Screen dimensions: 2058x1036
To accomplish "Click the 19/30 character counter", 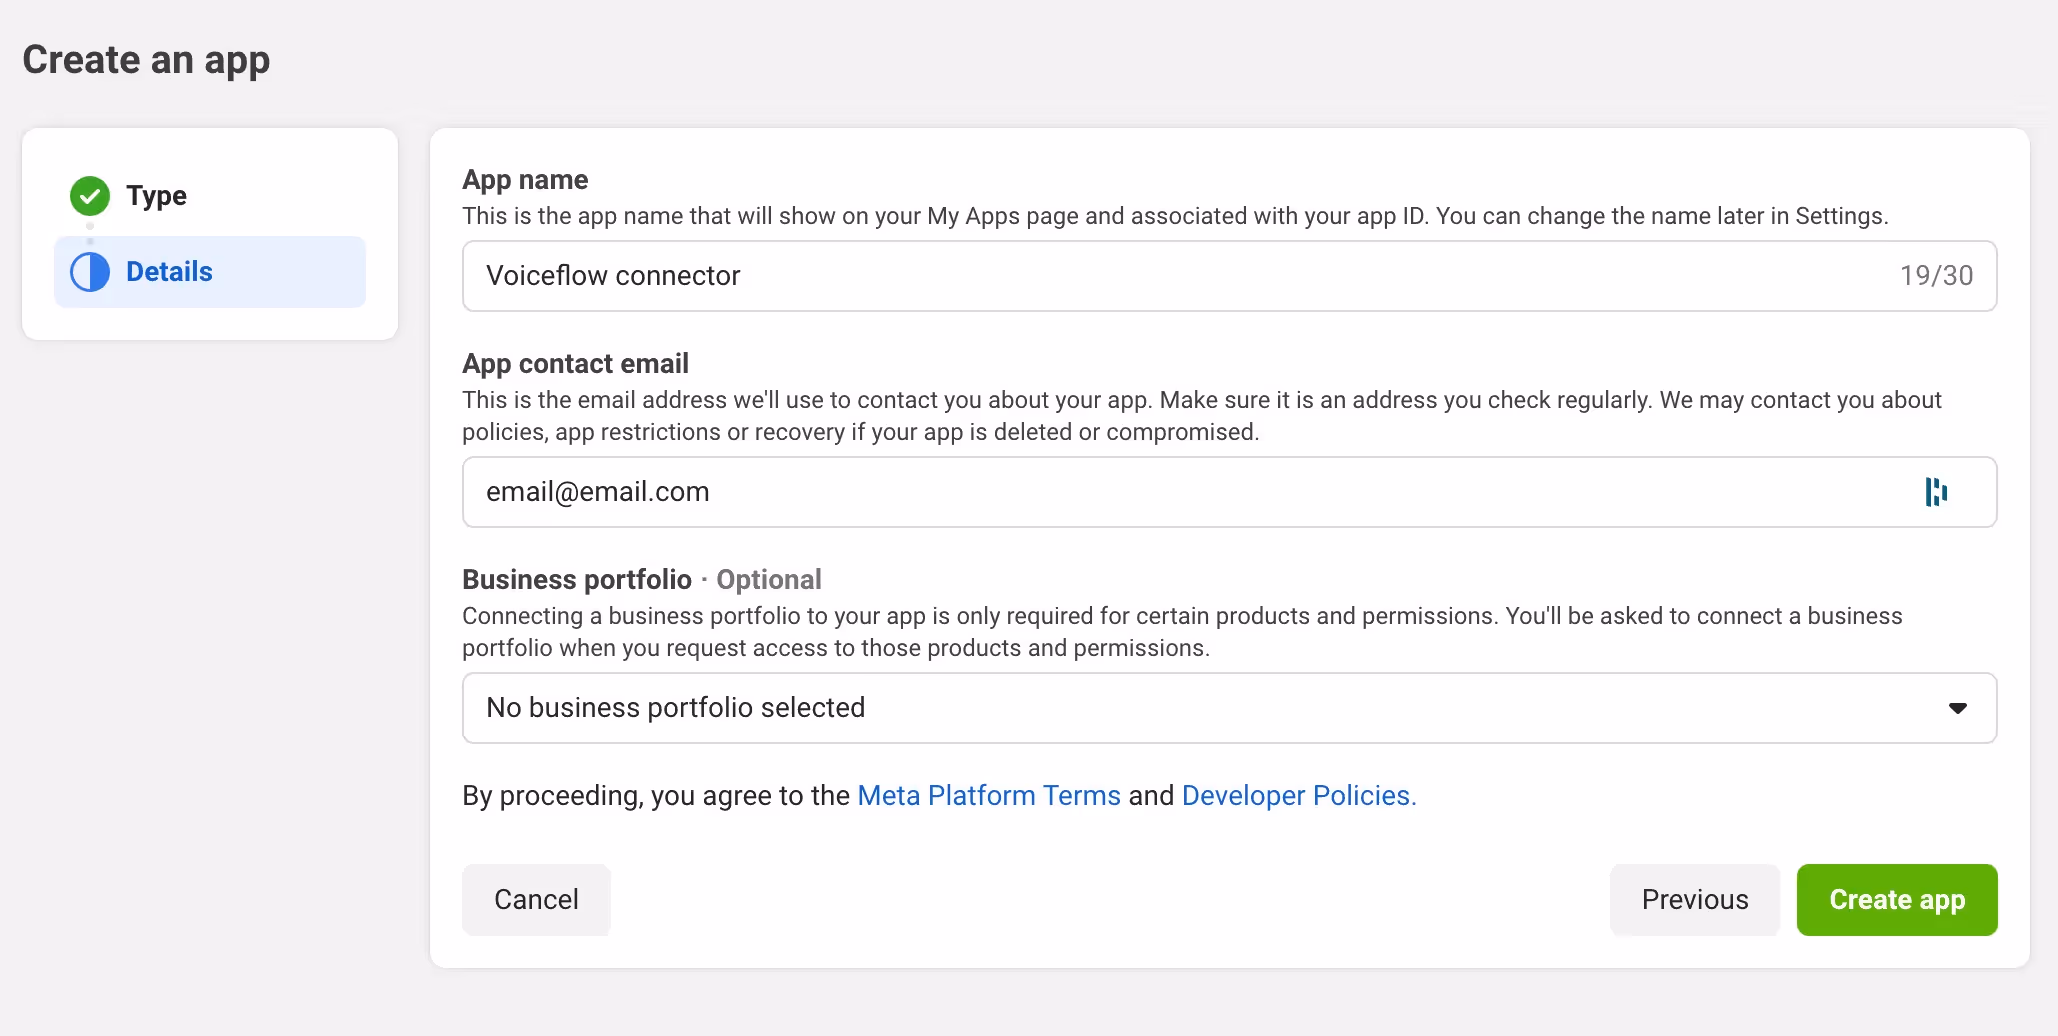I will 1936,276.
